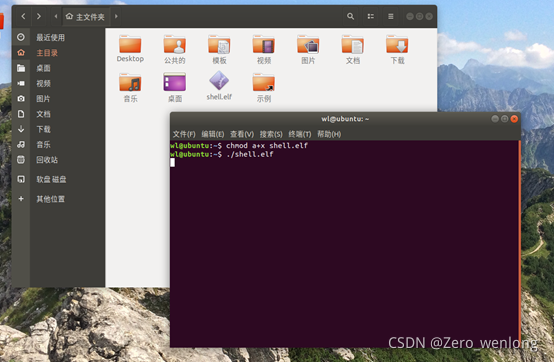Open the terminal 查看(V) menu
This screenshot has width=554, height=362.
tap(242, 134)
